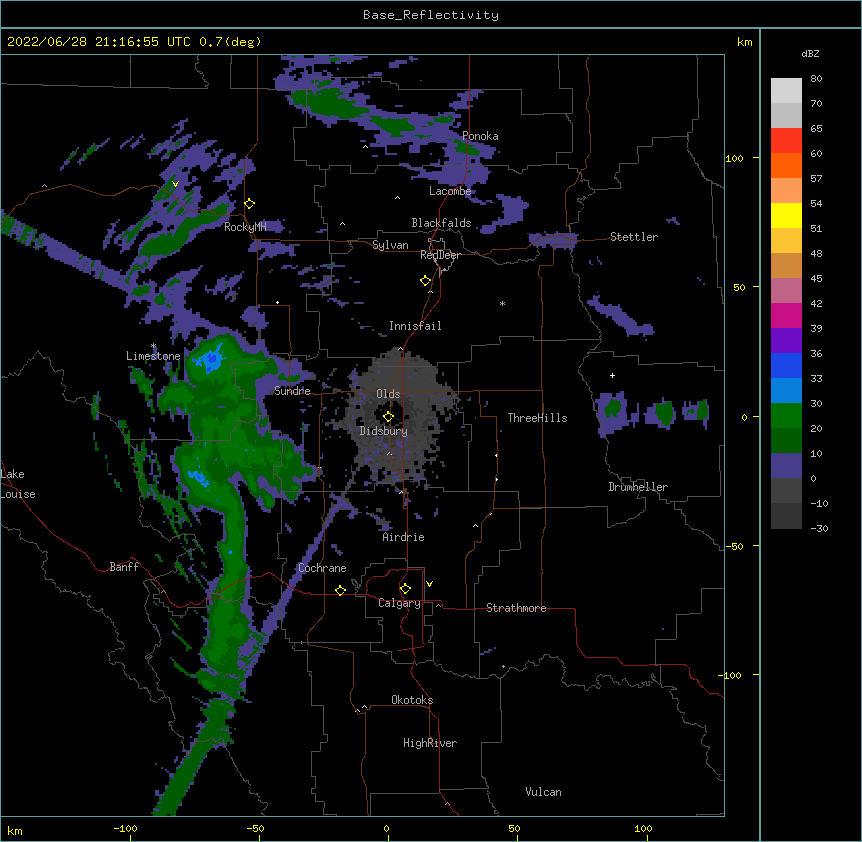Click the HighRiver town label
The image size is (862, 842).
(430, 743)
